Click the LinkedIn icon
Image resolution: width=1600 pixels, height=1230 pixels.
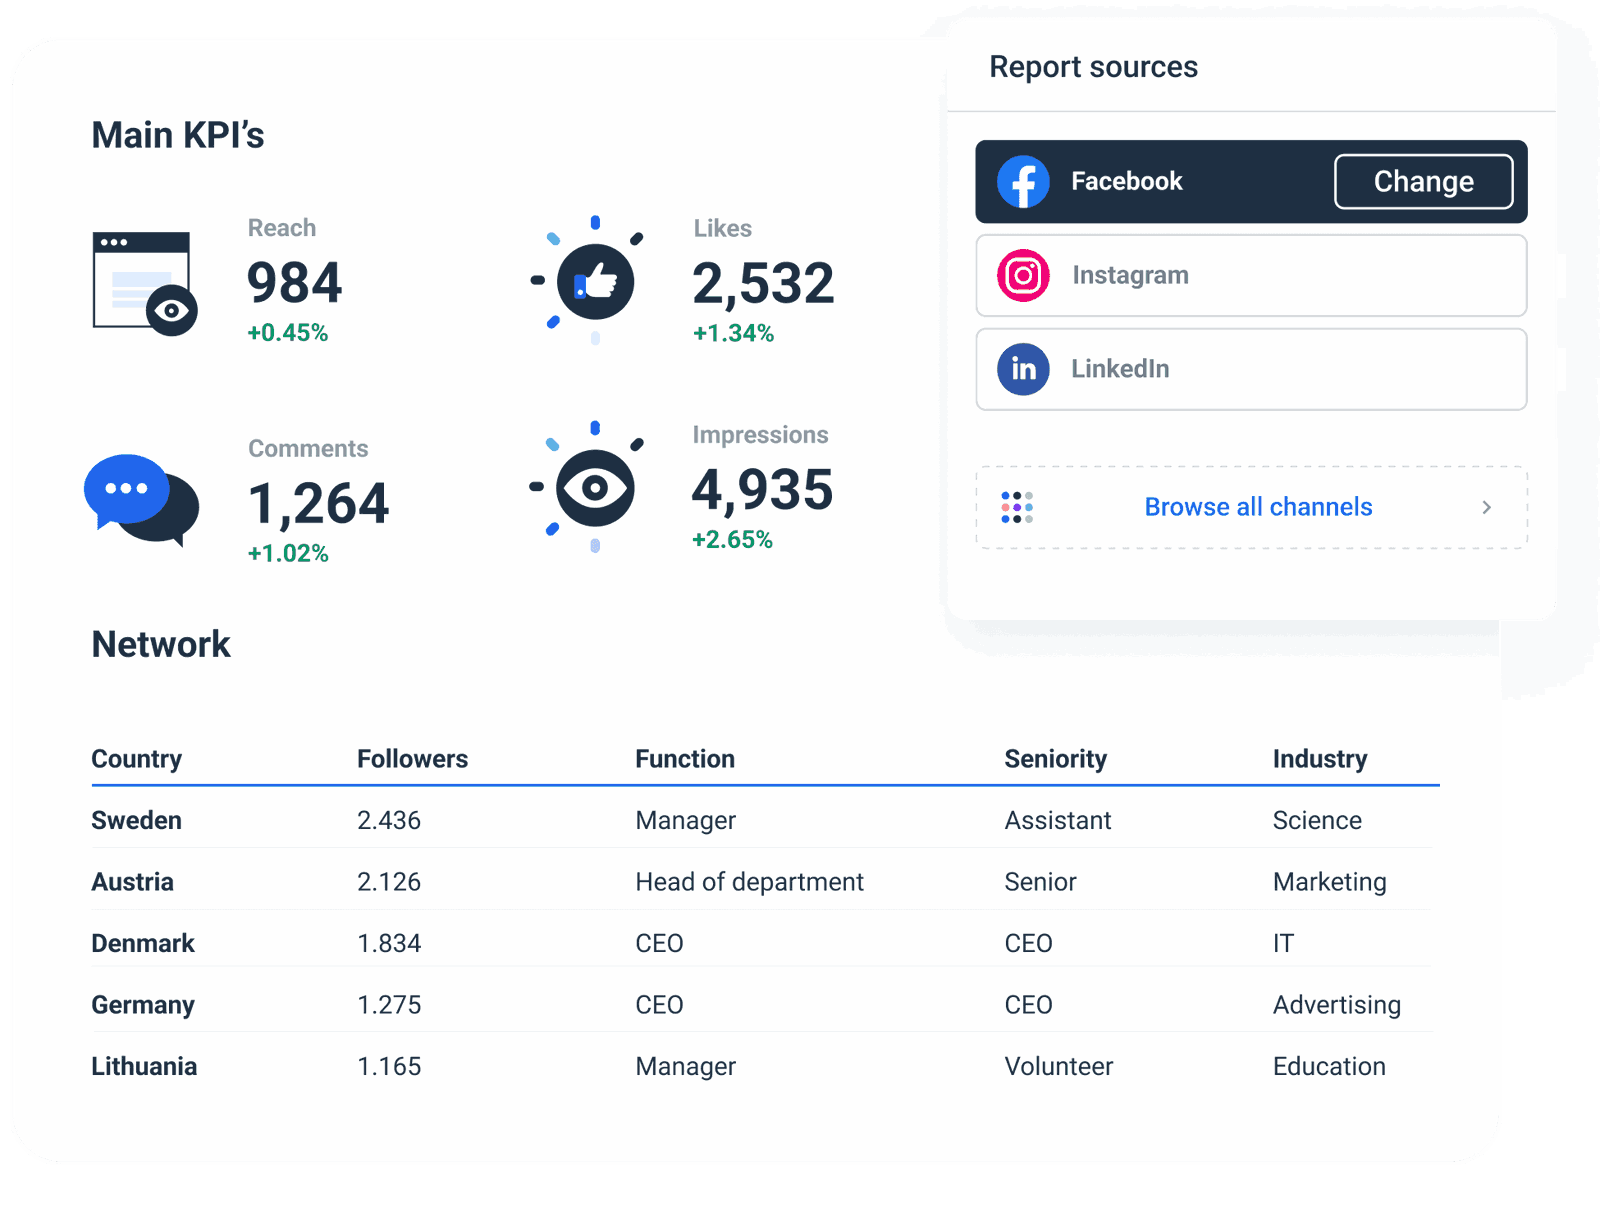click(1023, 369)
